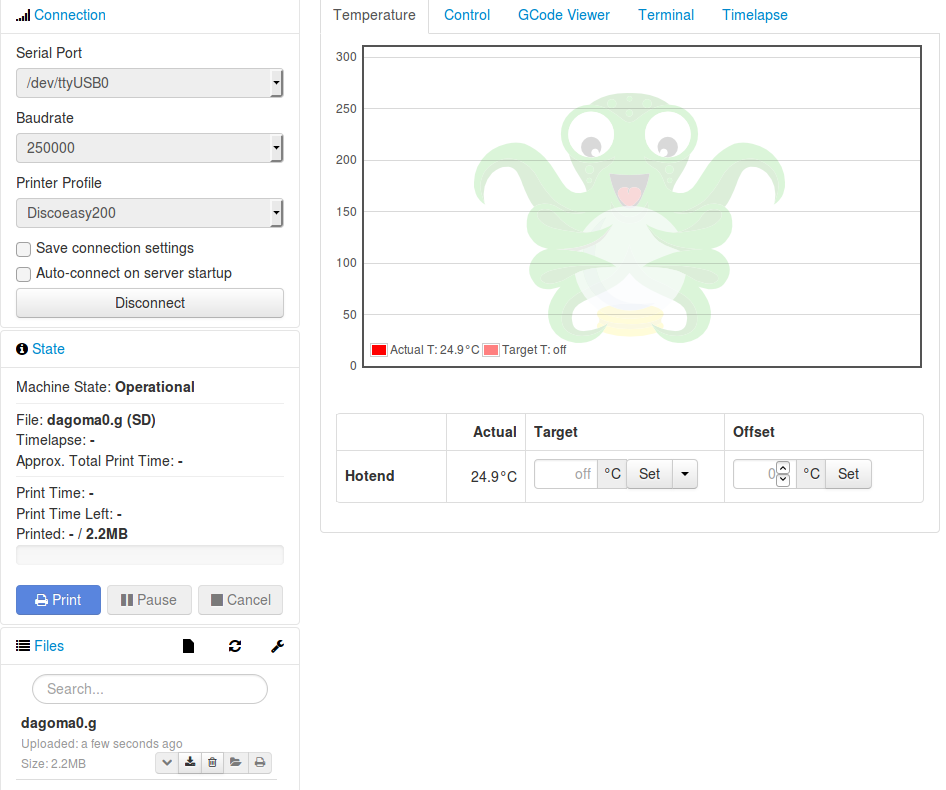Viewport: 946px width, 790px height.
Task: Refresh the file list with the sync icon
Action: point(235,646)
